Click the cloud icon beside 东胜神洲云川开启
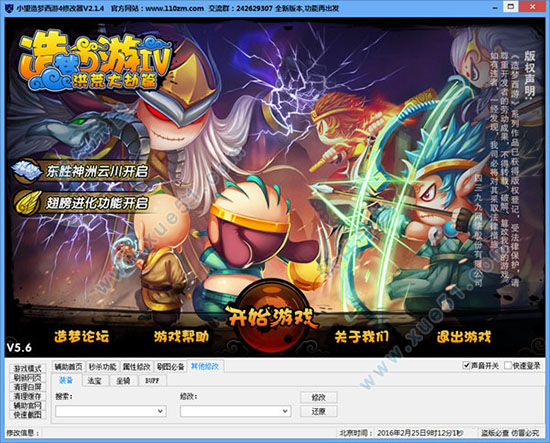The height and width of the screenshot is (443, 550). 26,171
